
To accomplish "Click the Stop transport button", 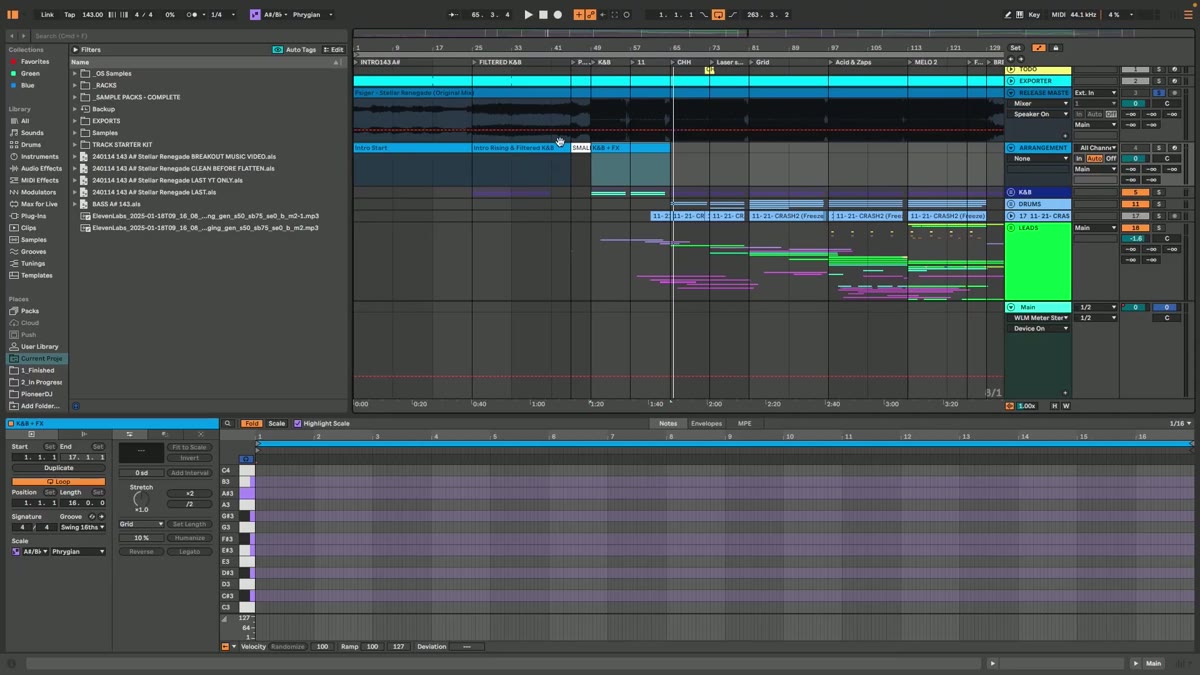I will pos(543,15).
